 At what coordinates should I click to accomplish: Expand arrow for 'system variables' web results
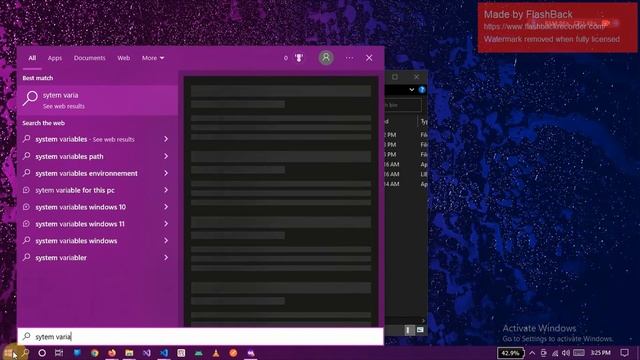click(x=166, y=139)
